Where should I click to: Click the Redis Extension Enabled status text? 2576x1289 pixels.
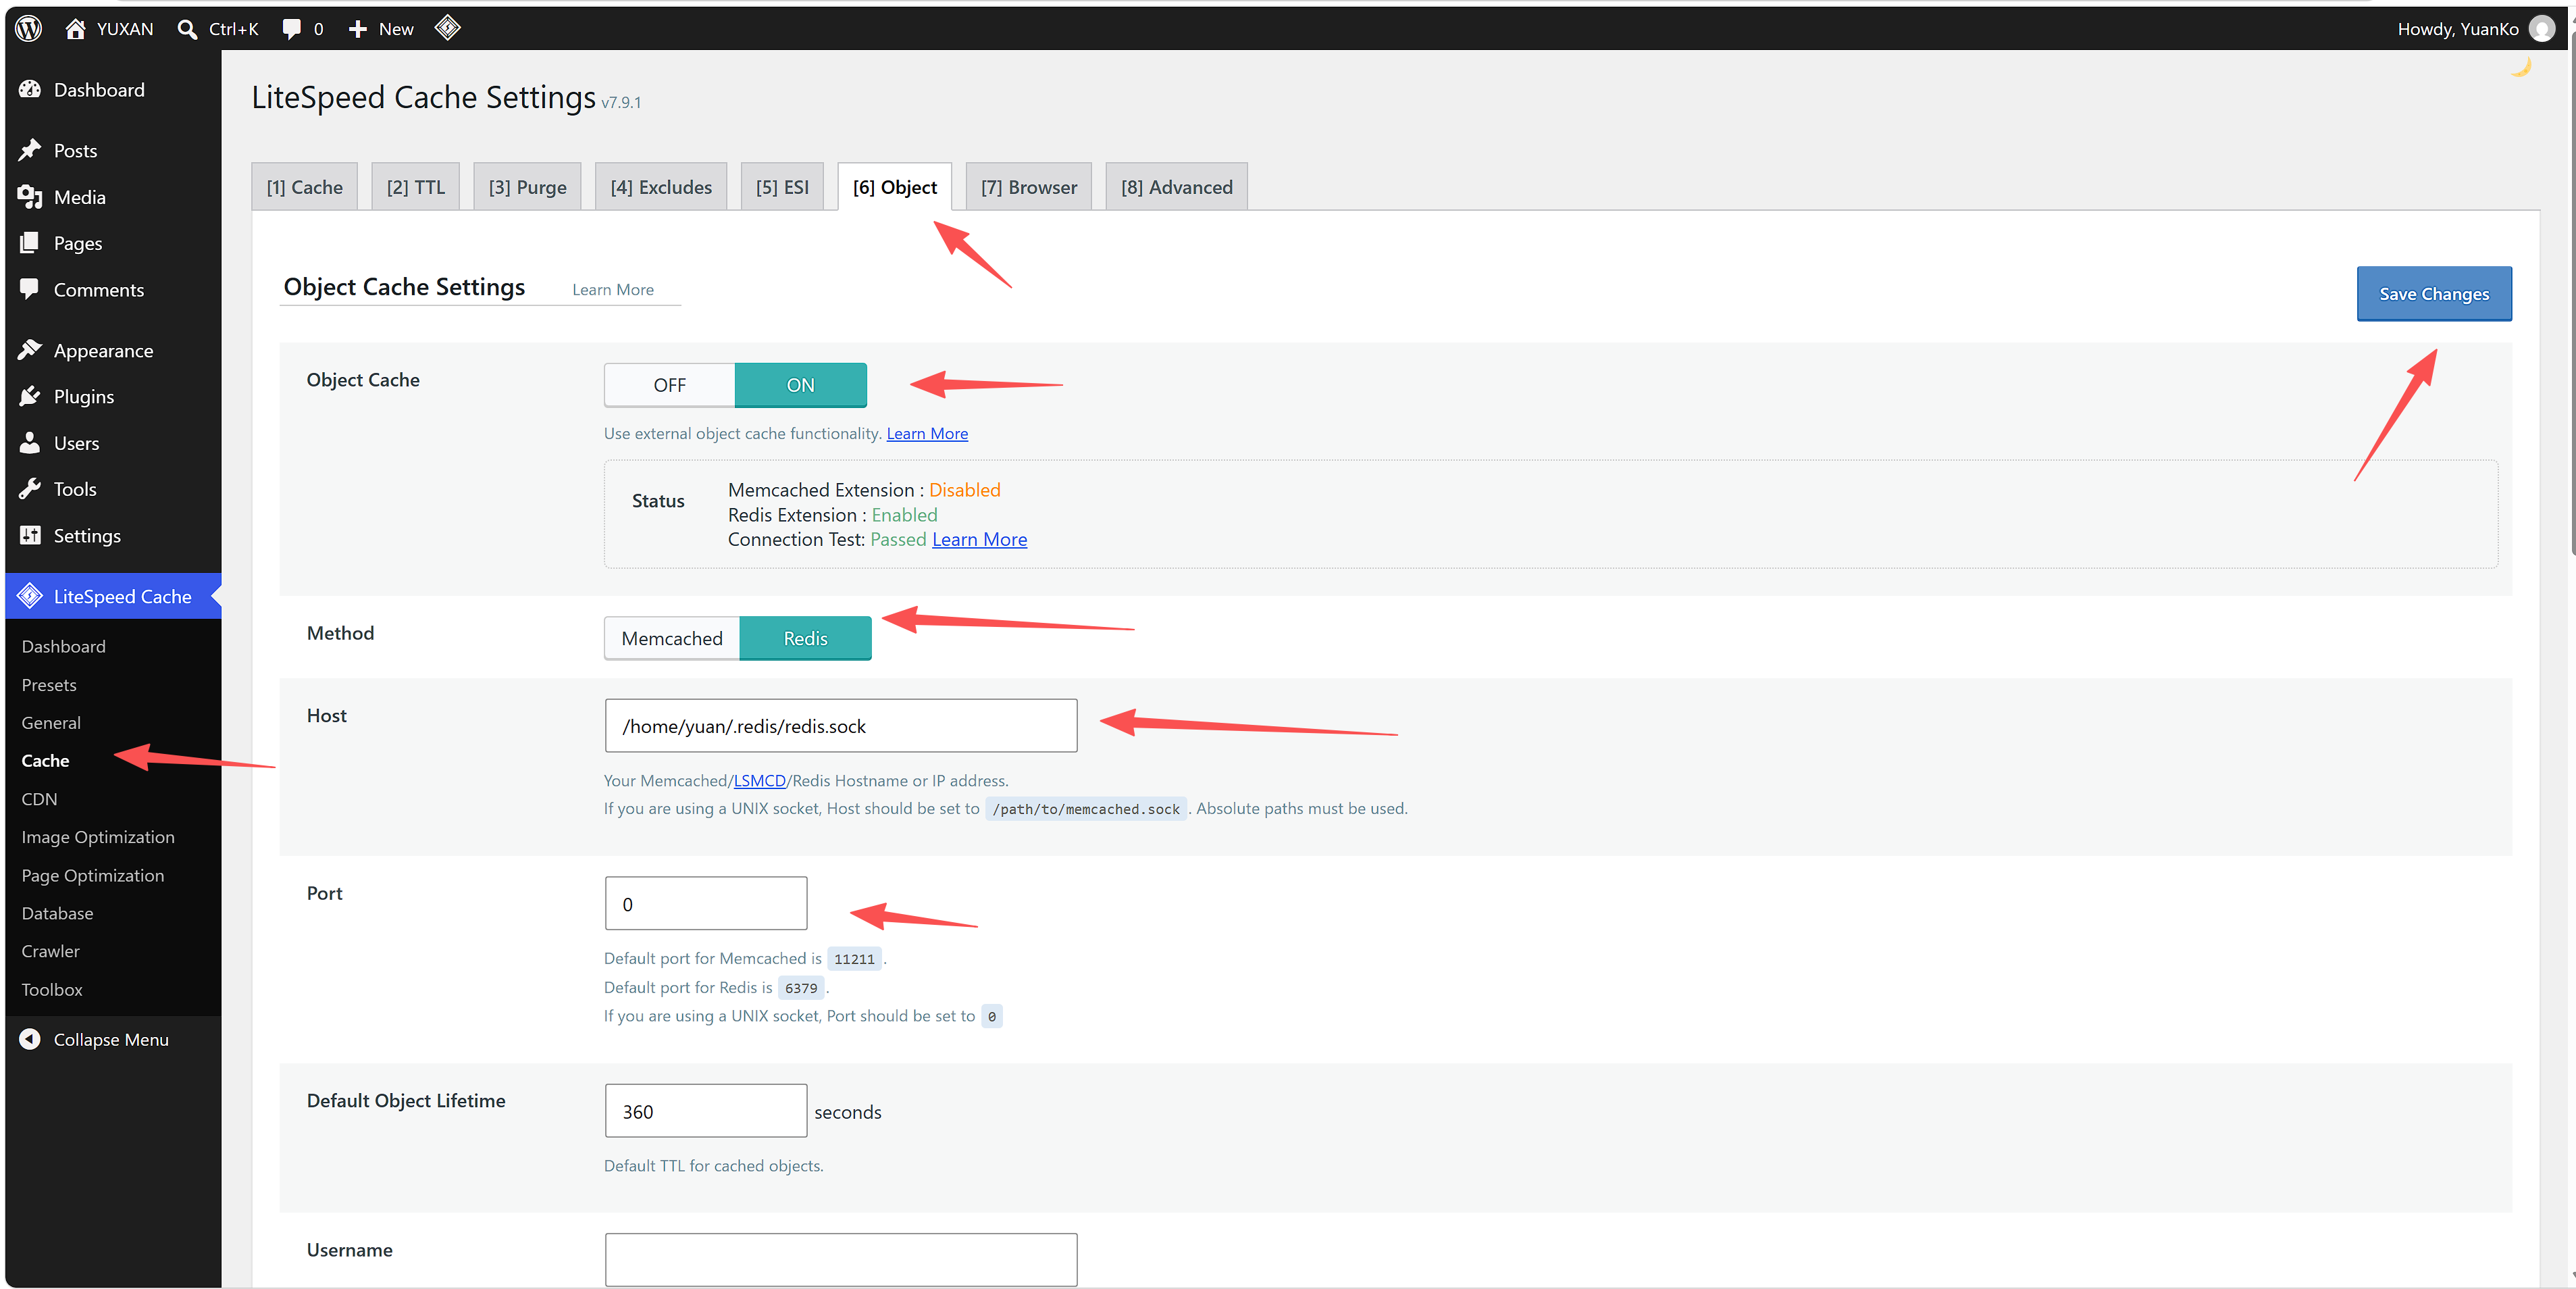tap(904, 515)
